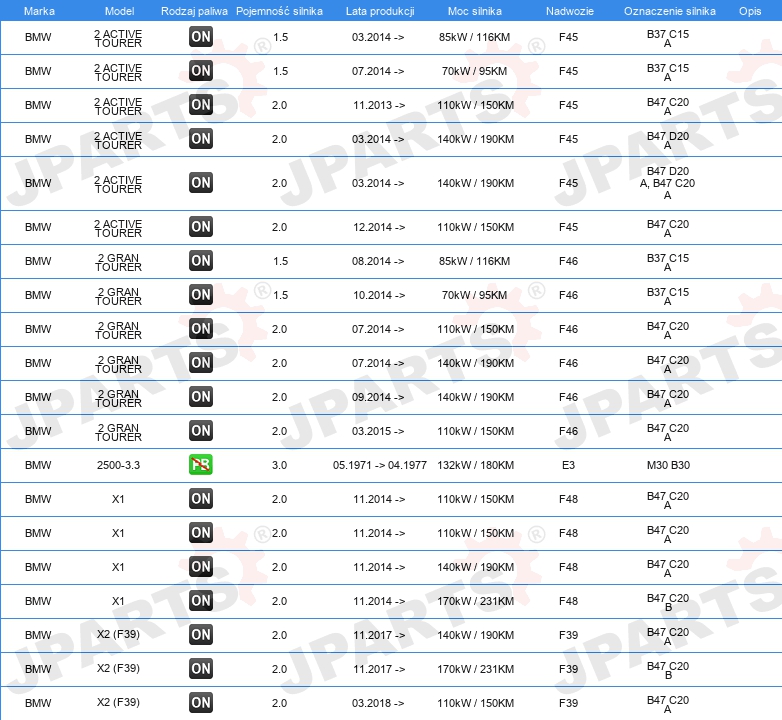The image size is (782, 720).
Task: Click the 03.2018 -> production date cell
Action: 378,703
